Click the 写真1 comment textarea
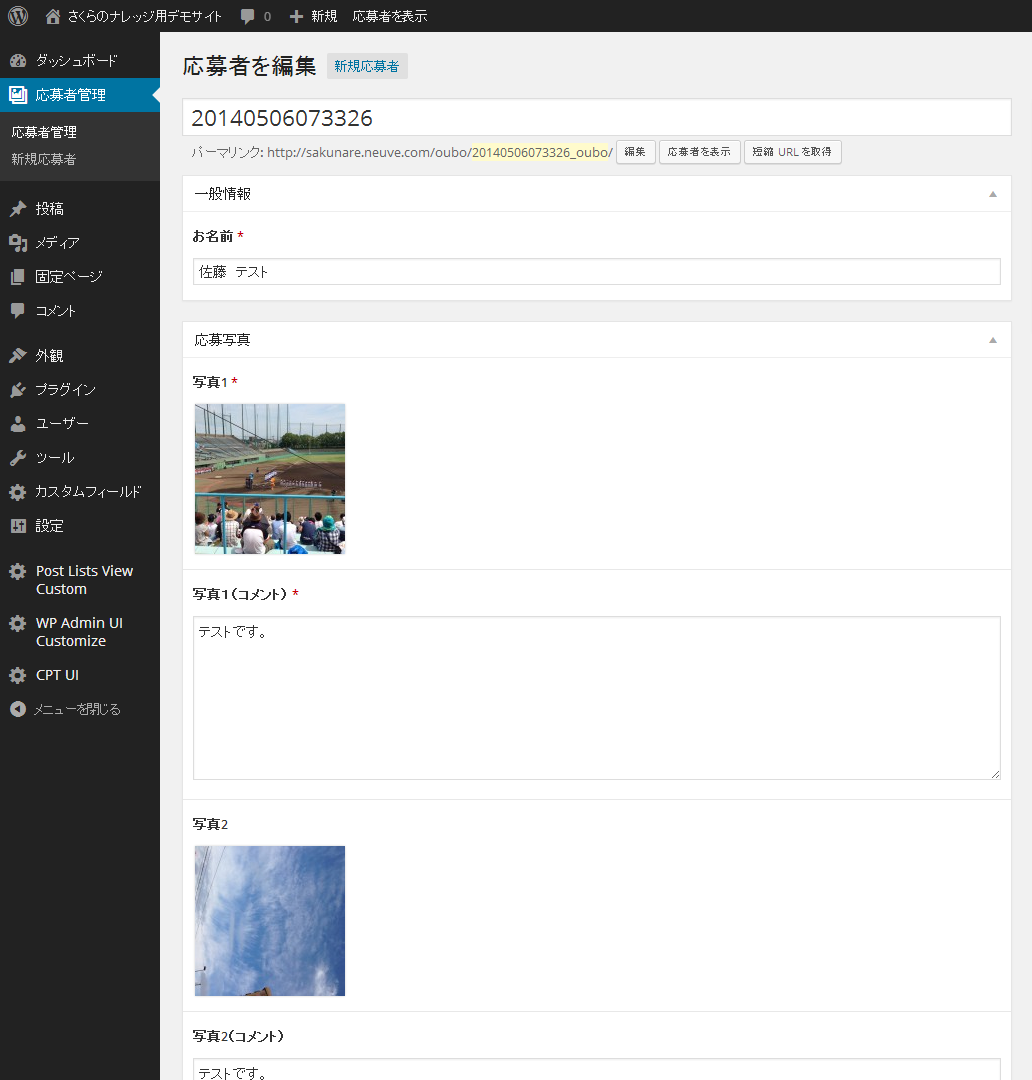This screenshot has width=1032, height=1080. pyautogui.click(x=596, y=698)
